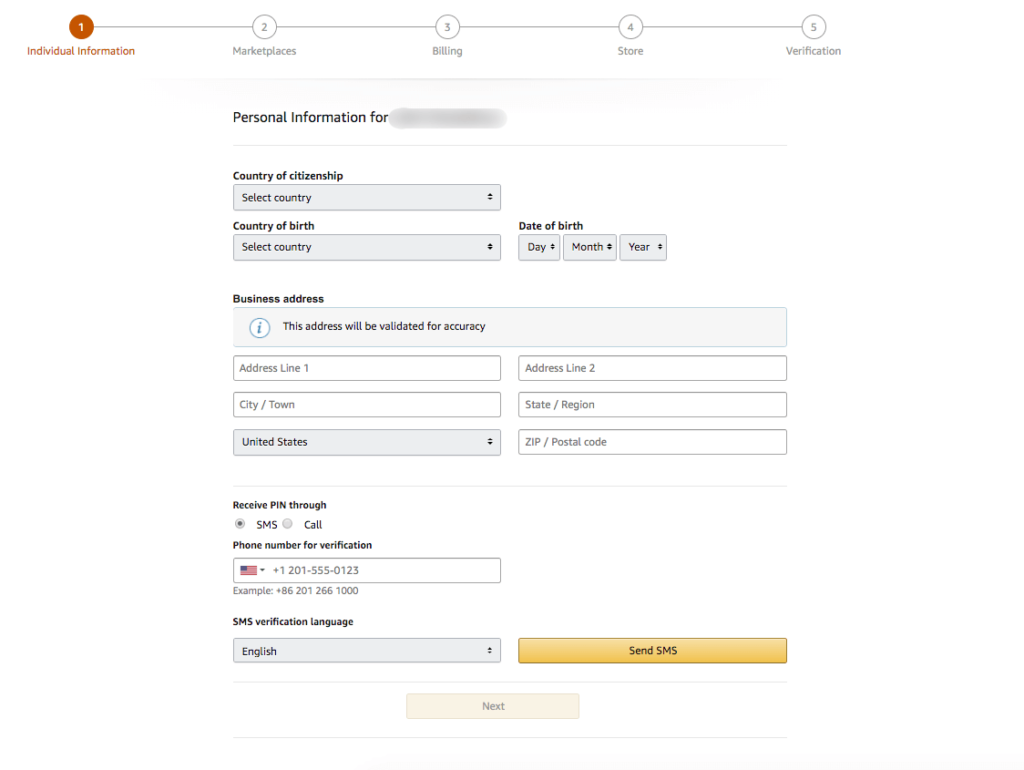This screenshot has width=1024, height=770.
Task: Open Country of citizenship dropdown
Action: (x=366, y=198)
